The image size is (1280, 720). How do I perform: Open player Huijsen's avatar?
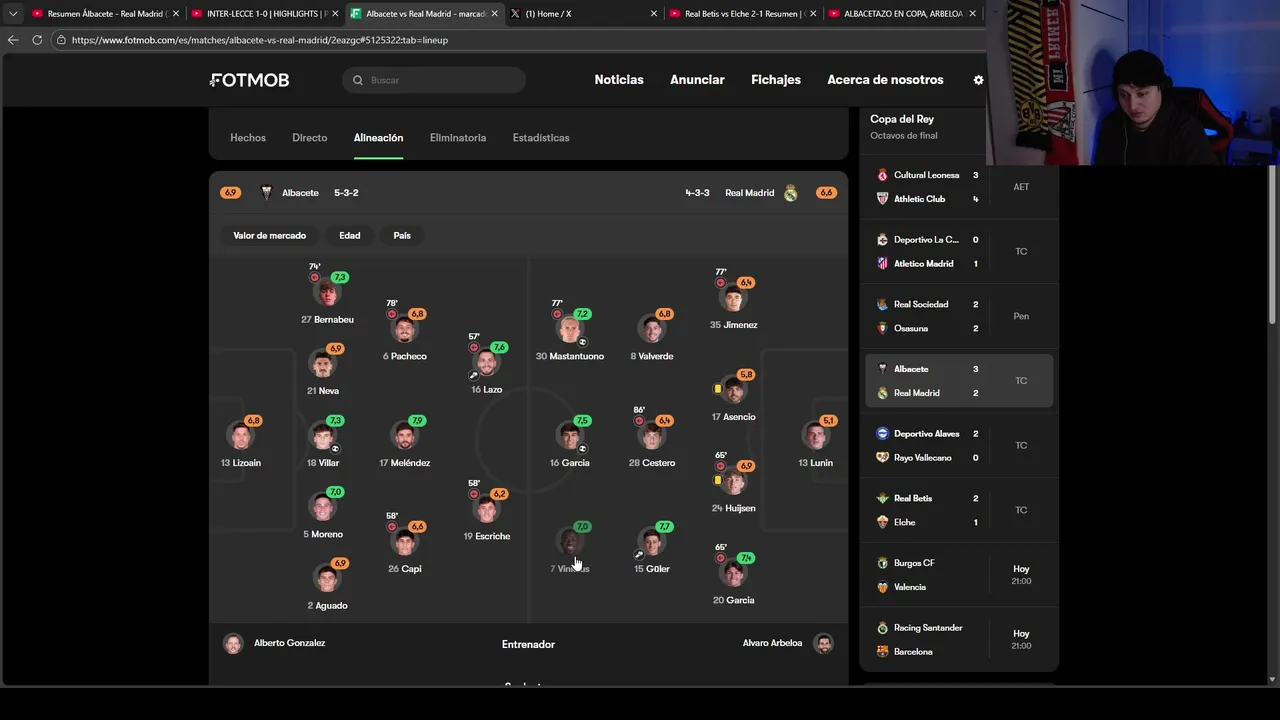point(734,482)
